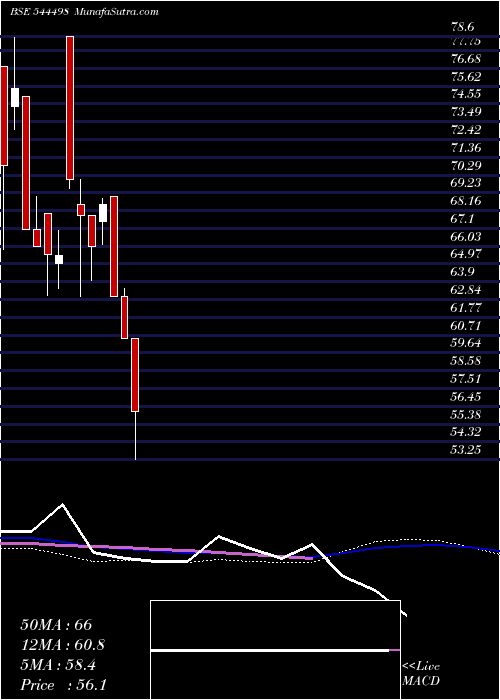Click the 72.42 axis value

pyautogui.click(x=466, y=130)
